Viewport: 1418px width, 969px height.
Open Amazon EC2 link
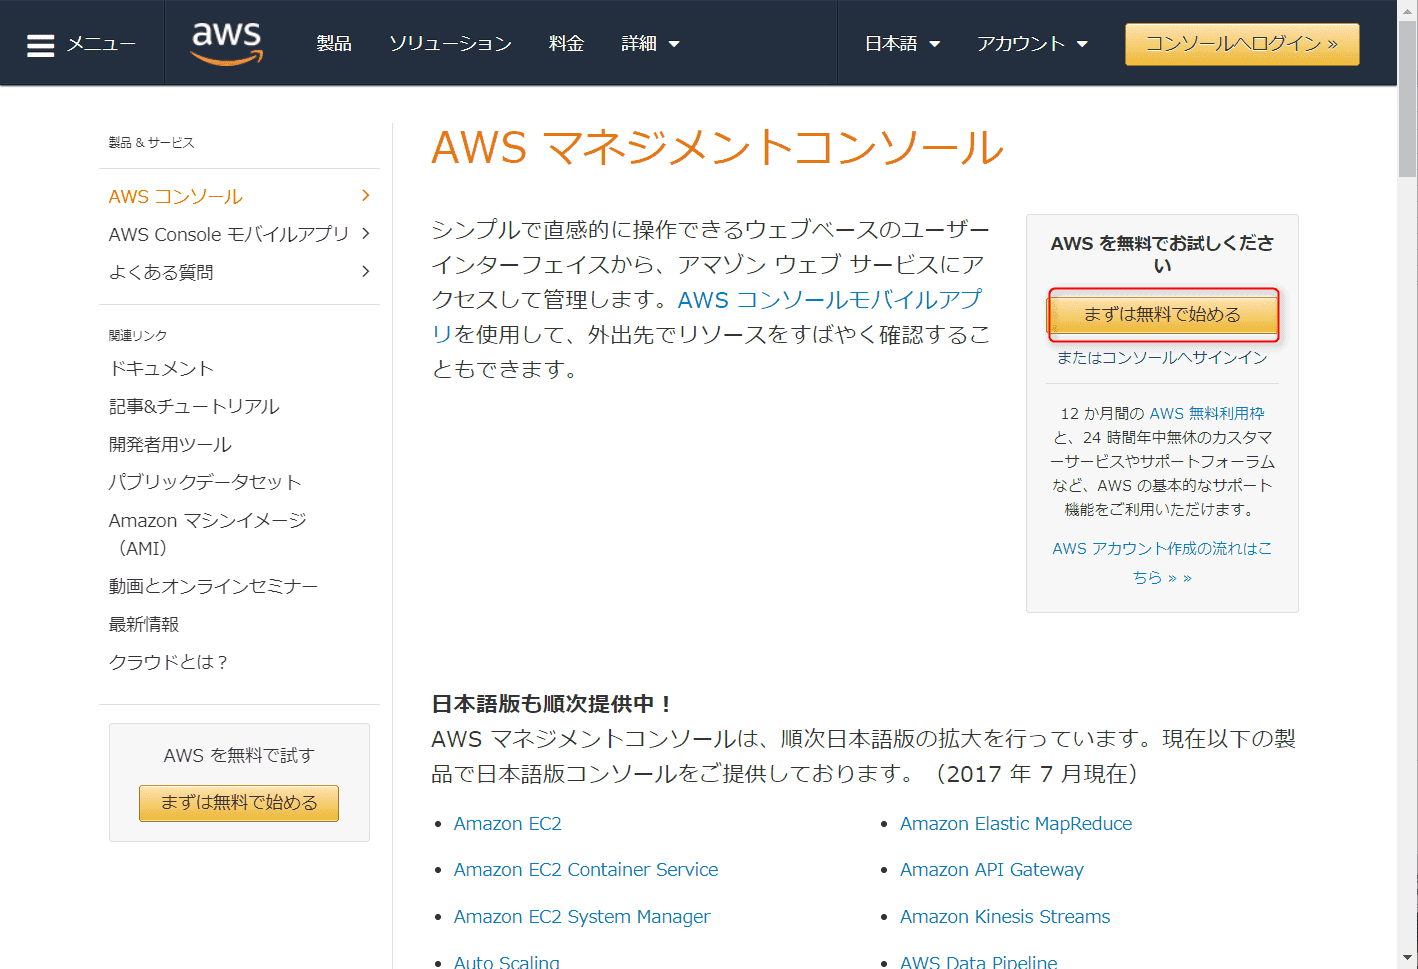[x=508, y=824]
